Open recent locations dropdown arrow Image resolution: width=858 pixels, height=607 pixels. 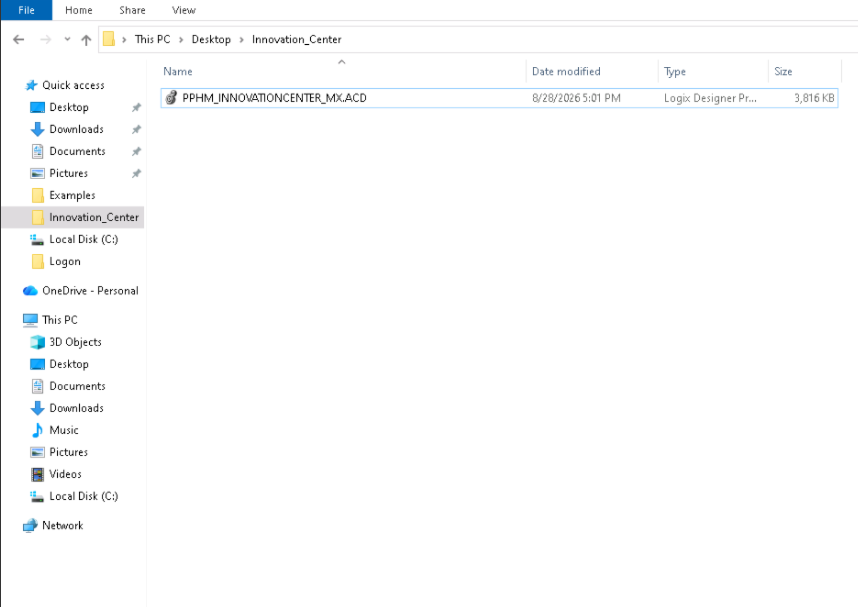67,39
